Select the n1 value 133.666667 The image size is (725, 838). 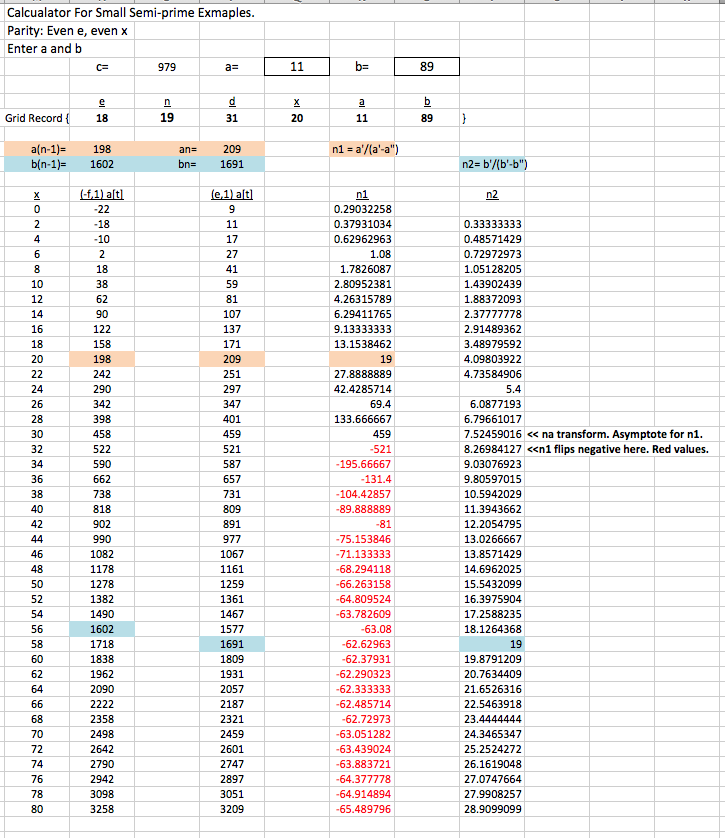(362, 419)
